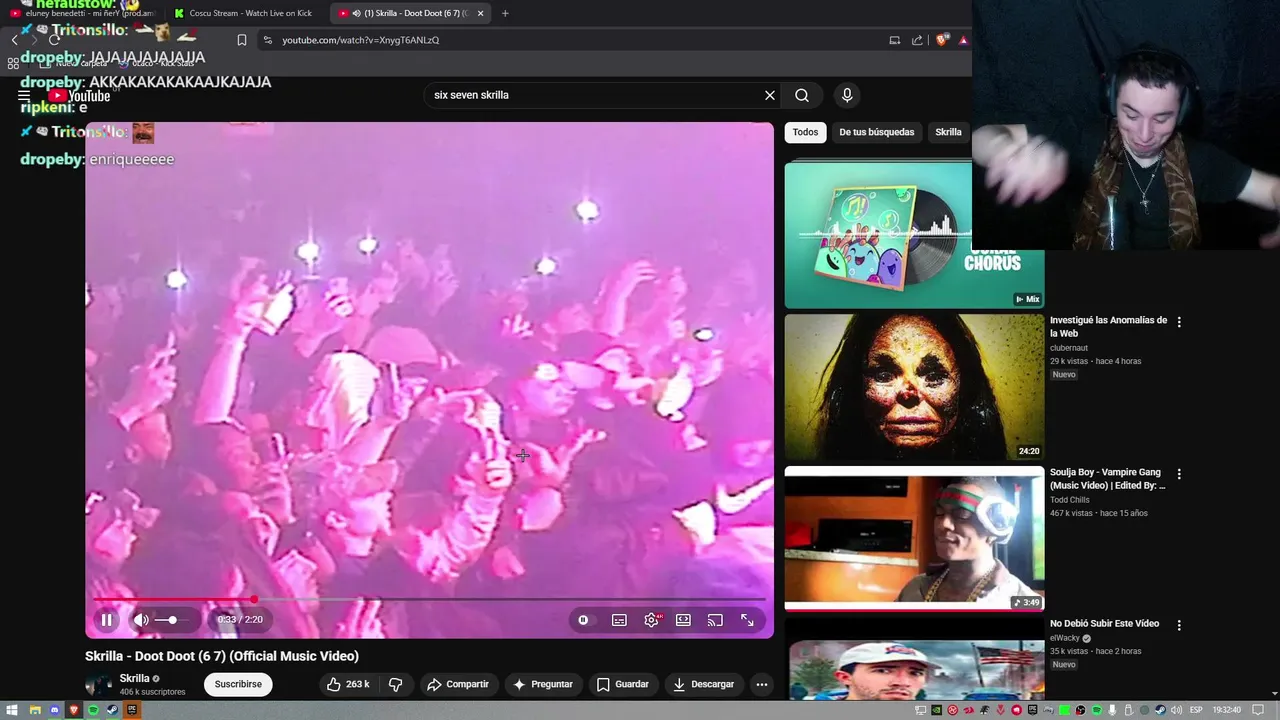Open 'Investigué las Anomalías' video thumbnail
This screenshot has width=1280, height=720.
click(x=914, y=387)
